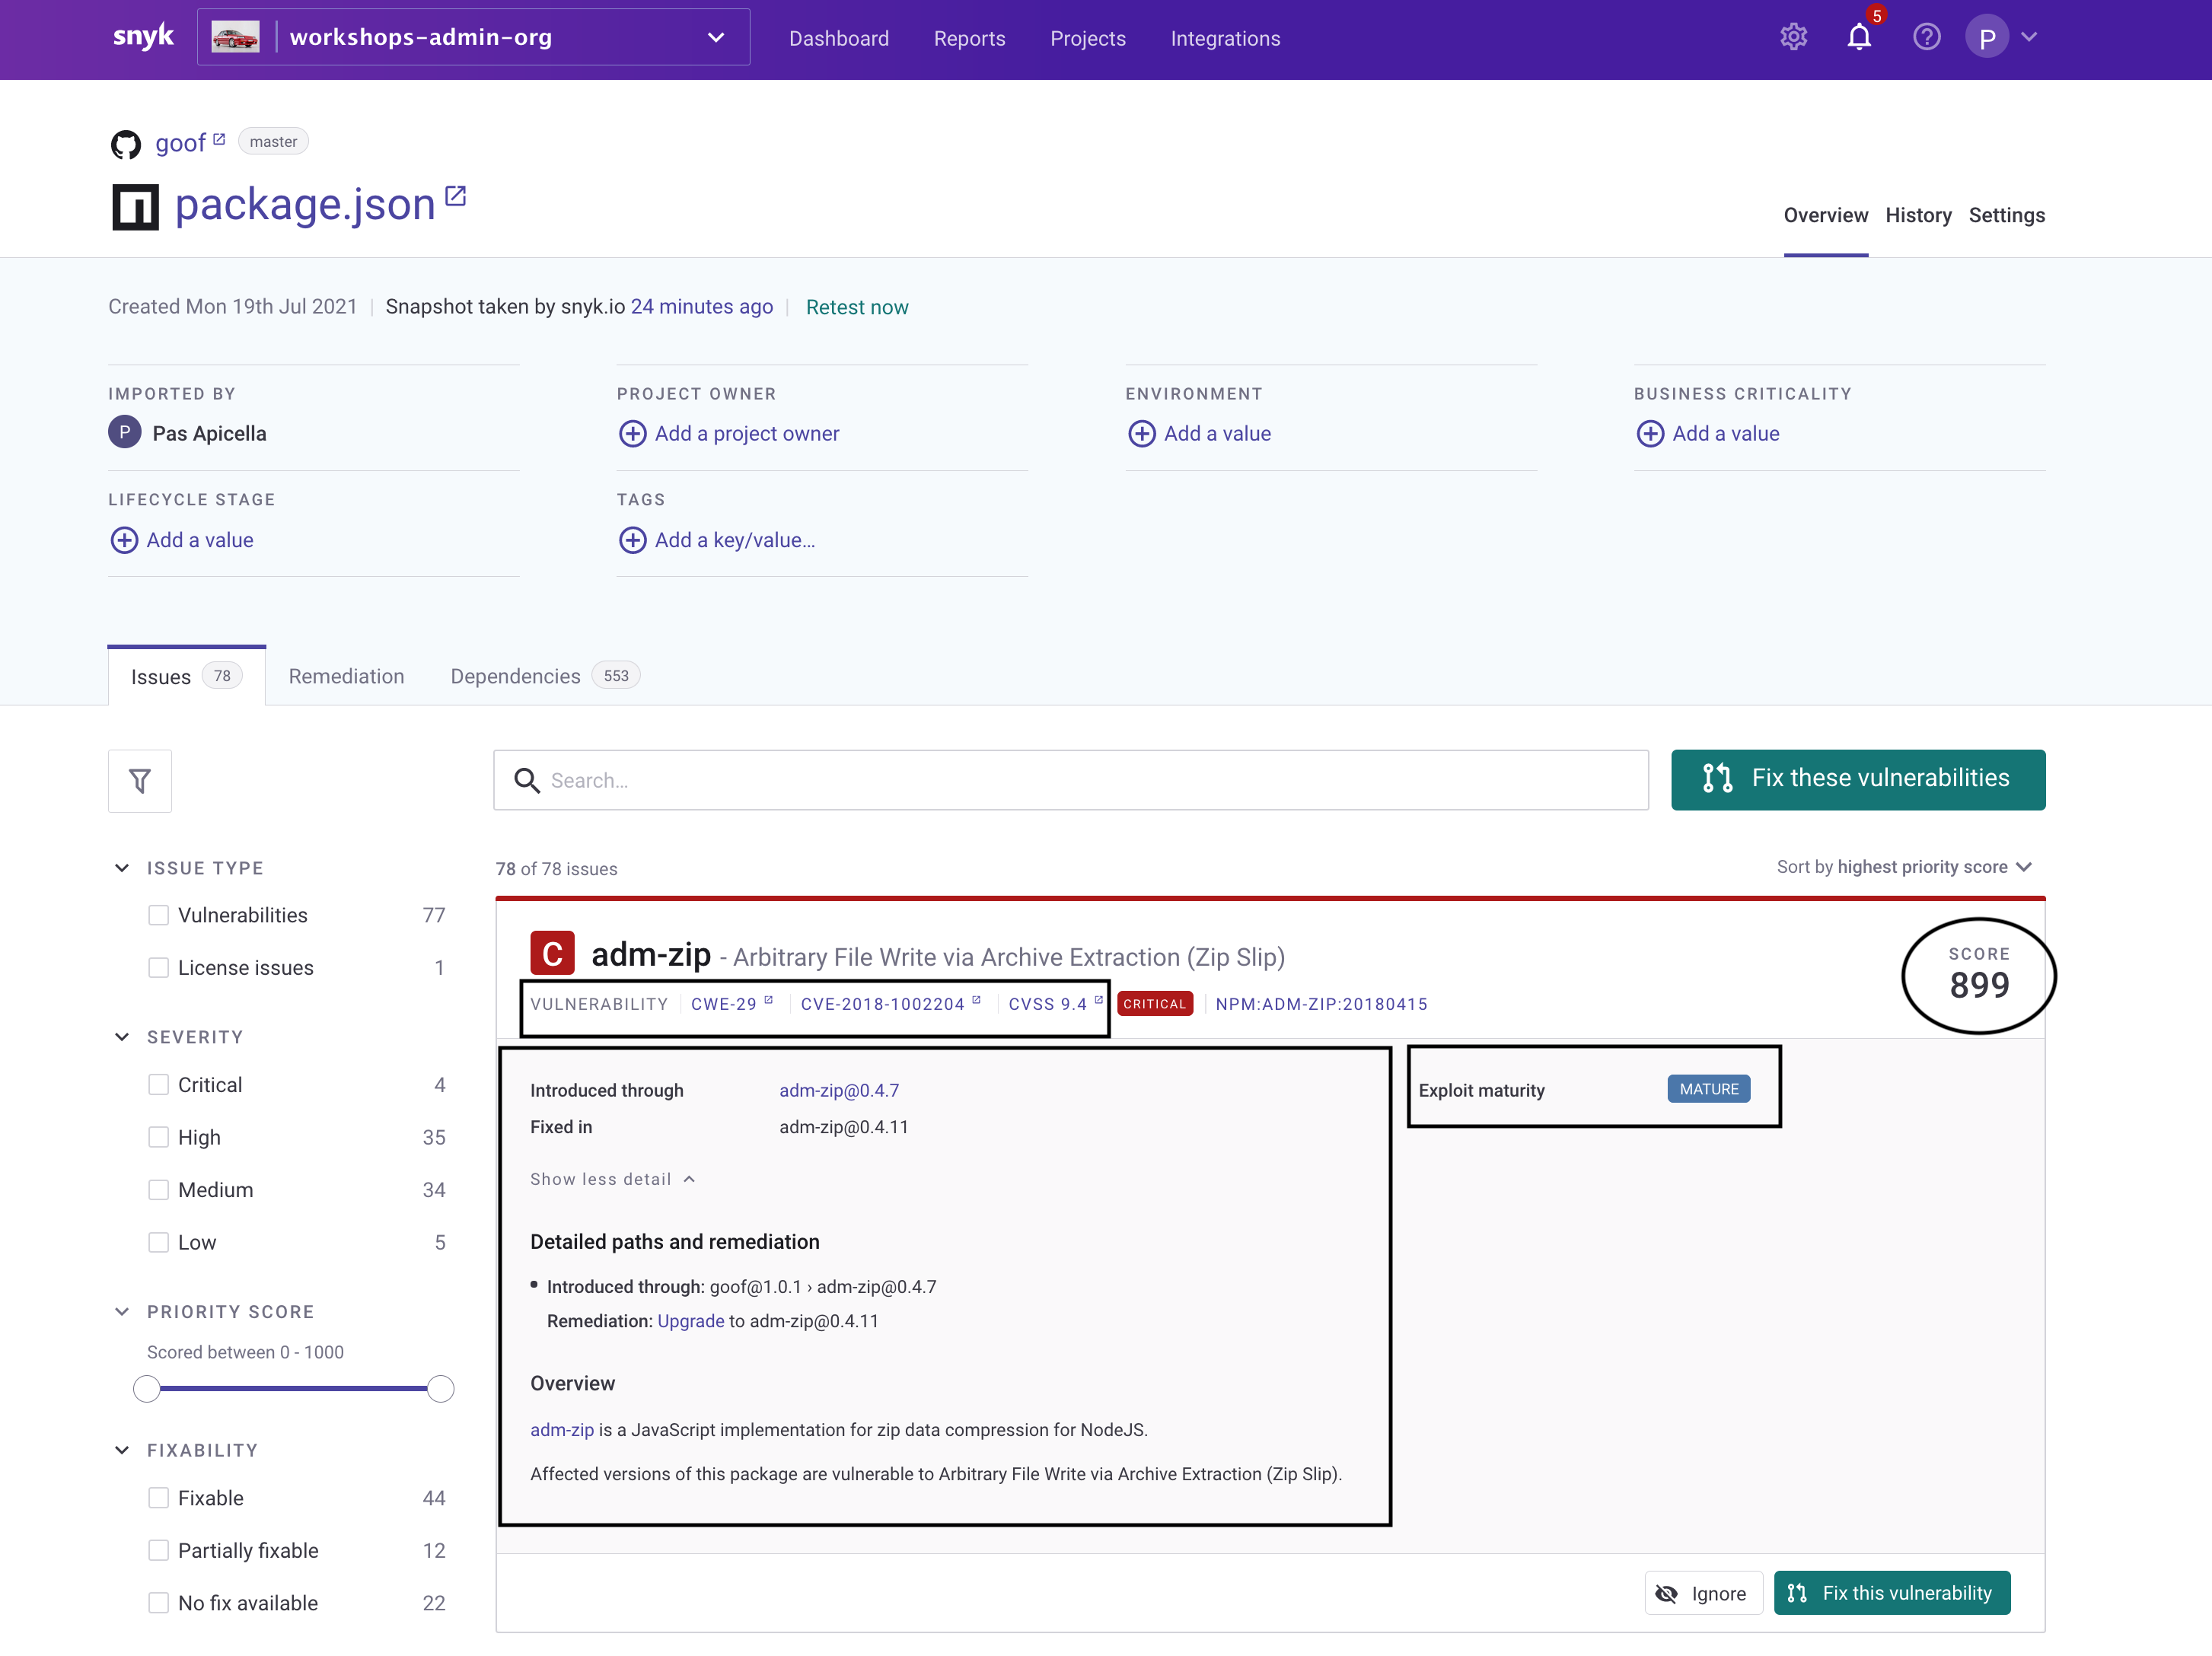Open the settings gear icon

pos(1793,37)
